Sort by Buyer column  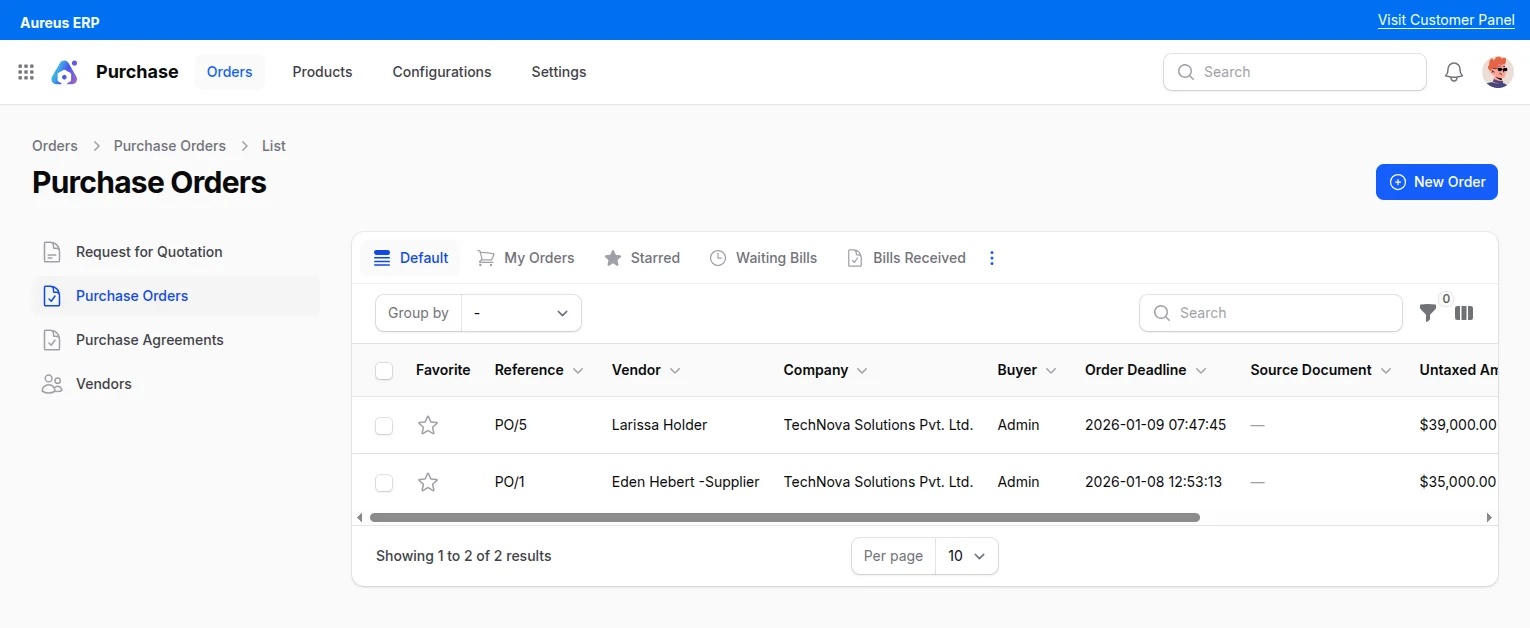click(x=1027, y=370)
